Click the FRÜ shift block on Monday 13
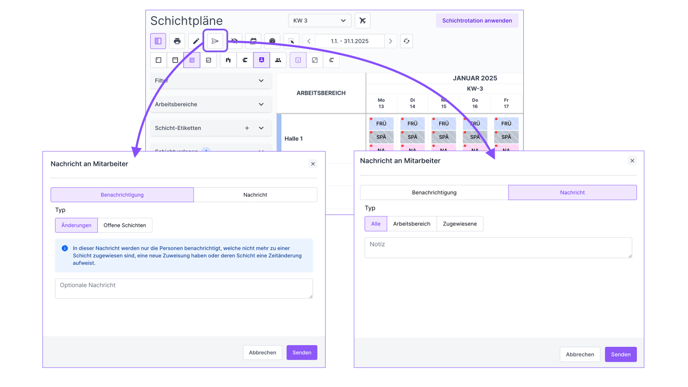This screenshot has width=688, height=387. [x=381, y=123]
